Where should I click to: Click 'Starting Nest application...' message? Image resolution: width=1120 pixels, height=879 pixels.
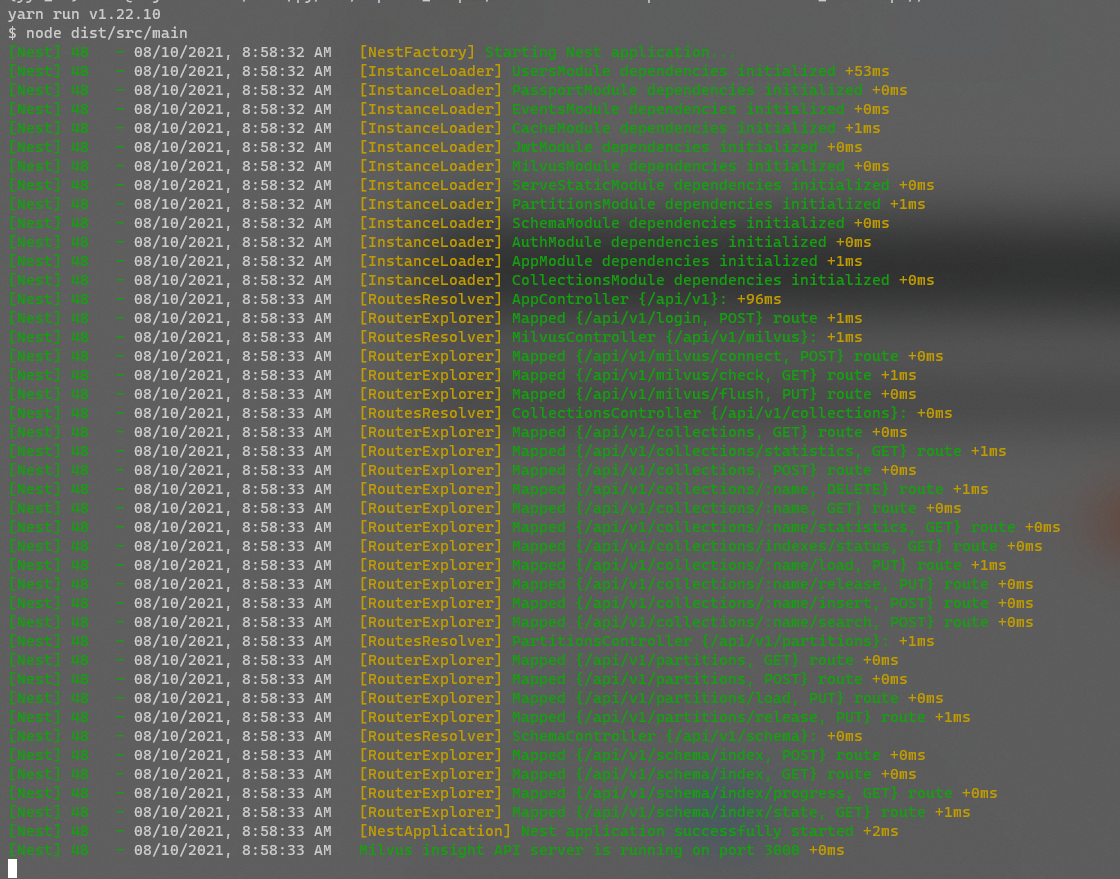[610, 52]
